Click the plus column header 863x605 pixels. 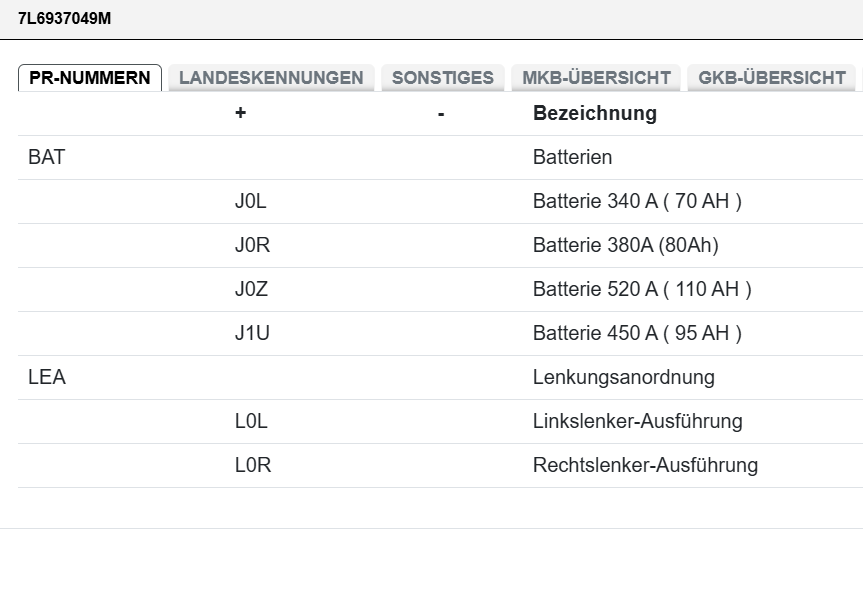pos(240,113)
